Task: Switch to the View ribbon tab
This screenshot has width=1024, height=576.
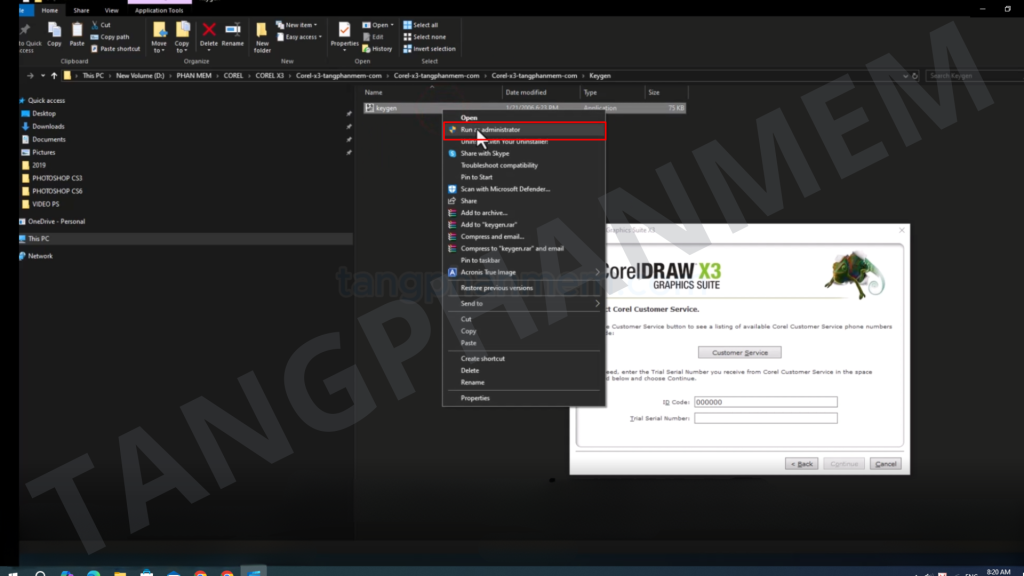Action: point(111,10)
